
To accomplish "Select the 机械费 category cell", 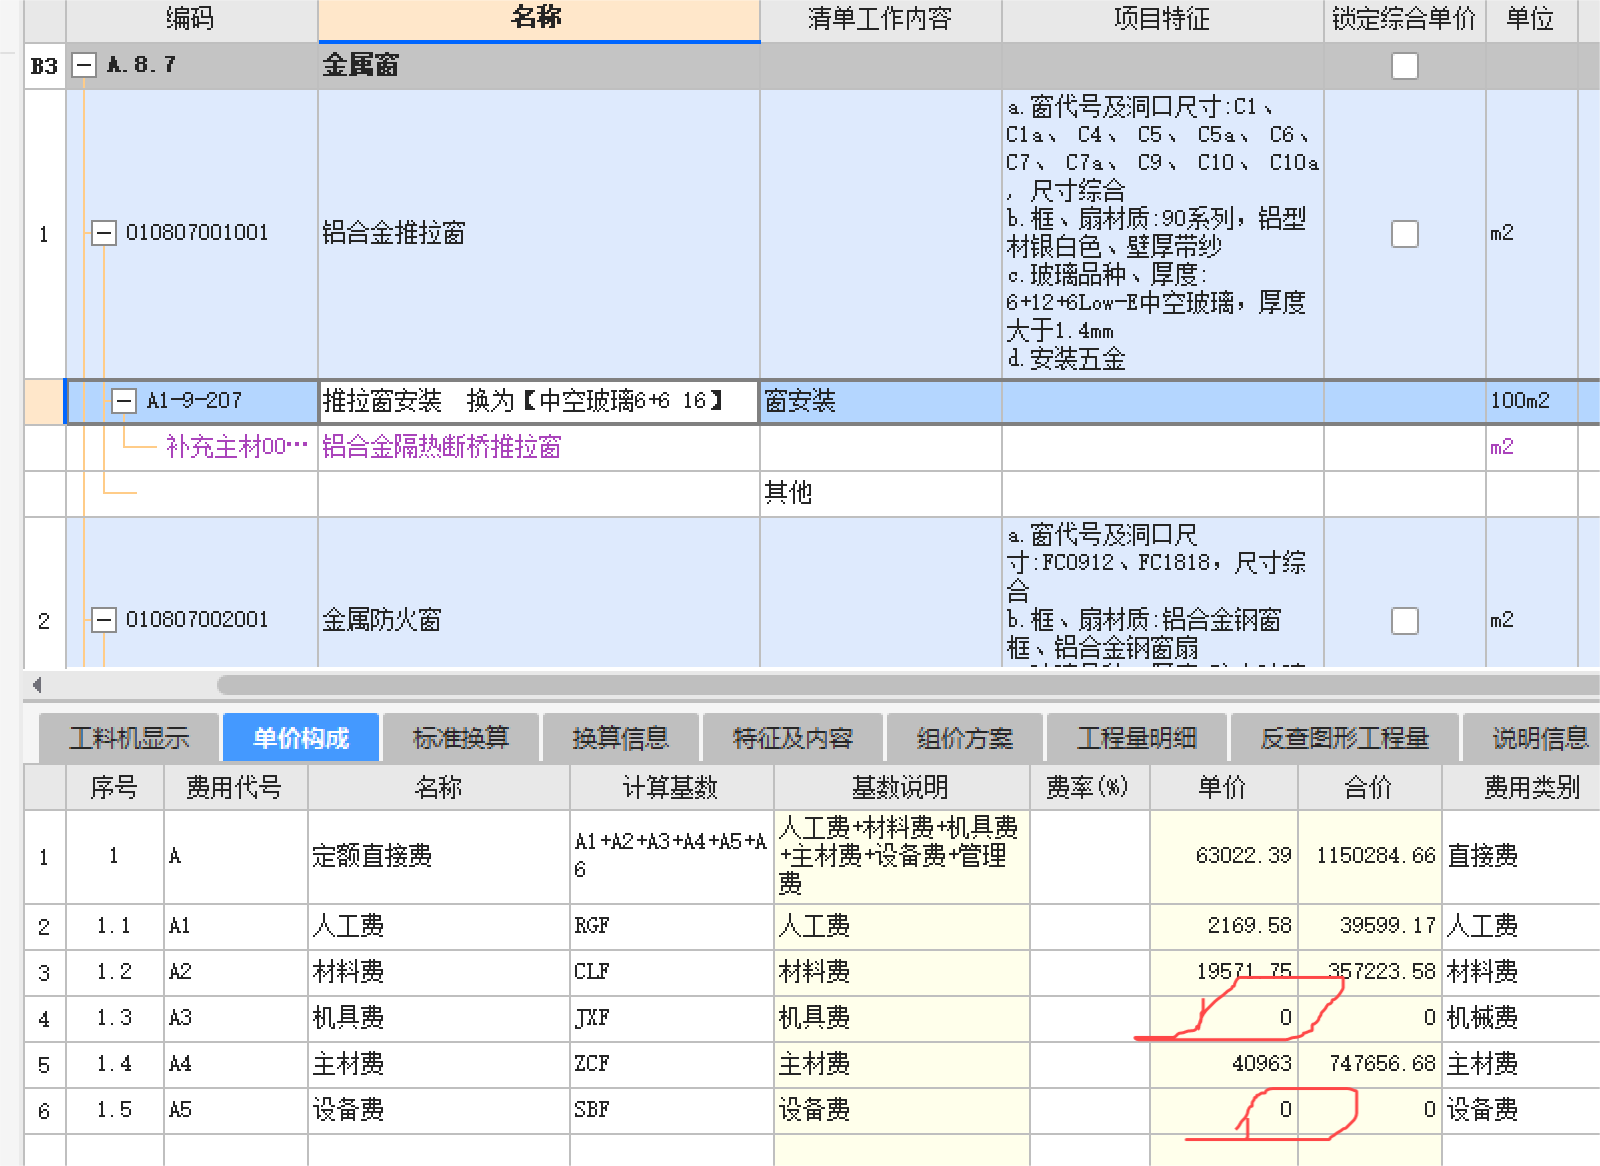I will pyautogui.click(x=1521, y=1019).
